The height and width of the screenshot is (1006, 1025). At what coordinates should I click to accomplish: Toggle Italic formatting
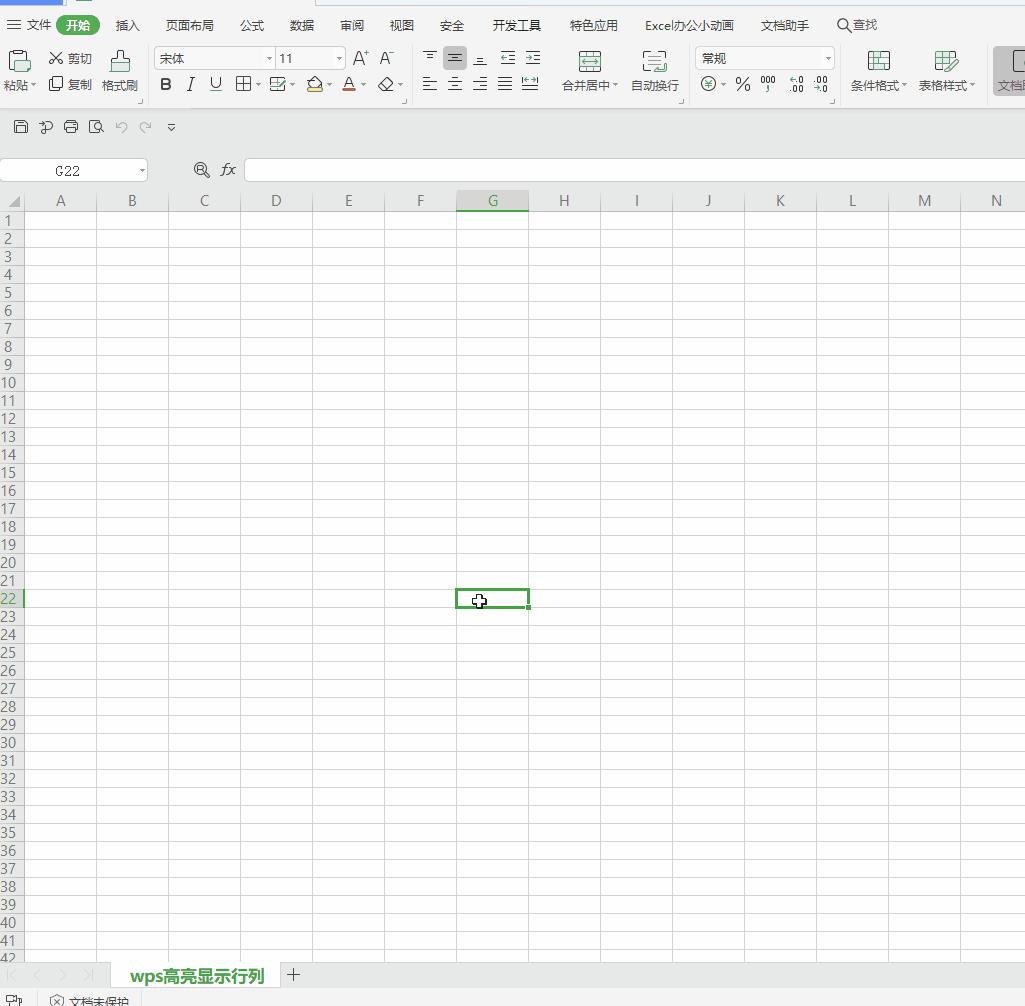tap(191, 85)
